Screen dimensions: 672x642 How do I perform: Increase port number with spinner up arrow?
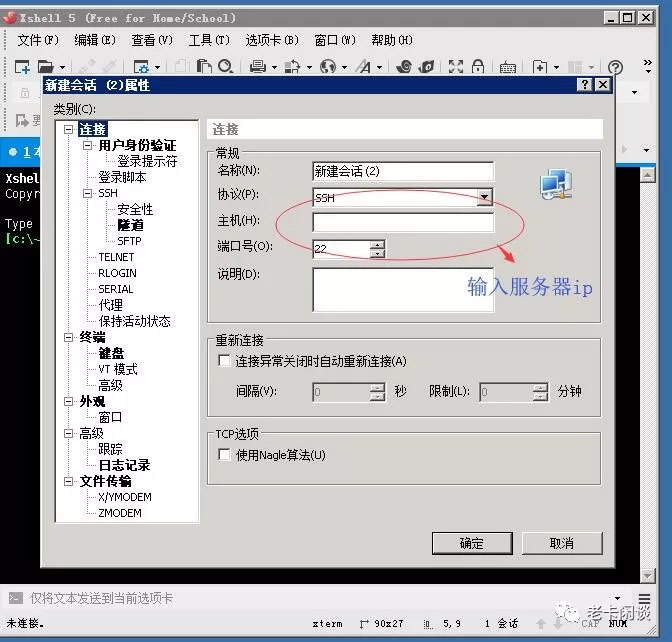pos(378,244)
